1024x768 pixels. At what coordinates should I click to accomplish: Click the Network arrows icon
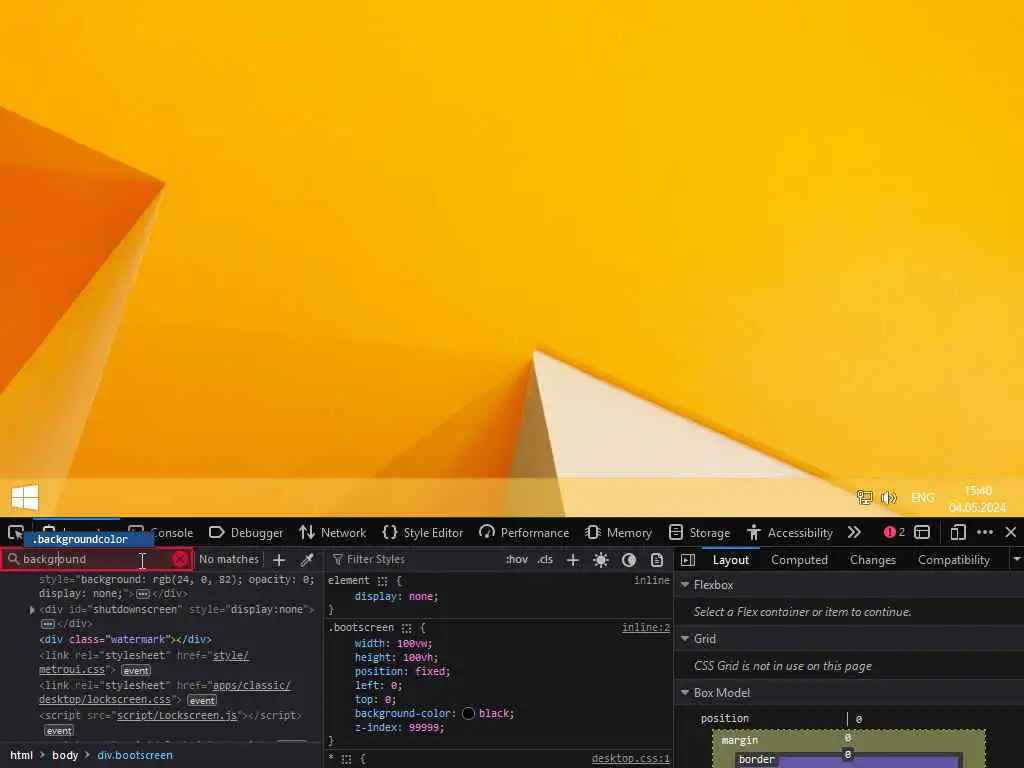coord(307,532)
